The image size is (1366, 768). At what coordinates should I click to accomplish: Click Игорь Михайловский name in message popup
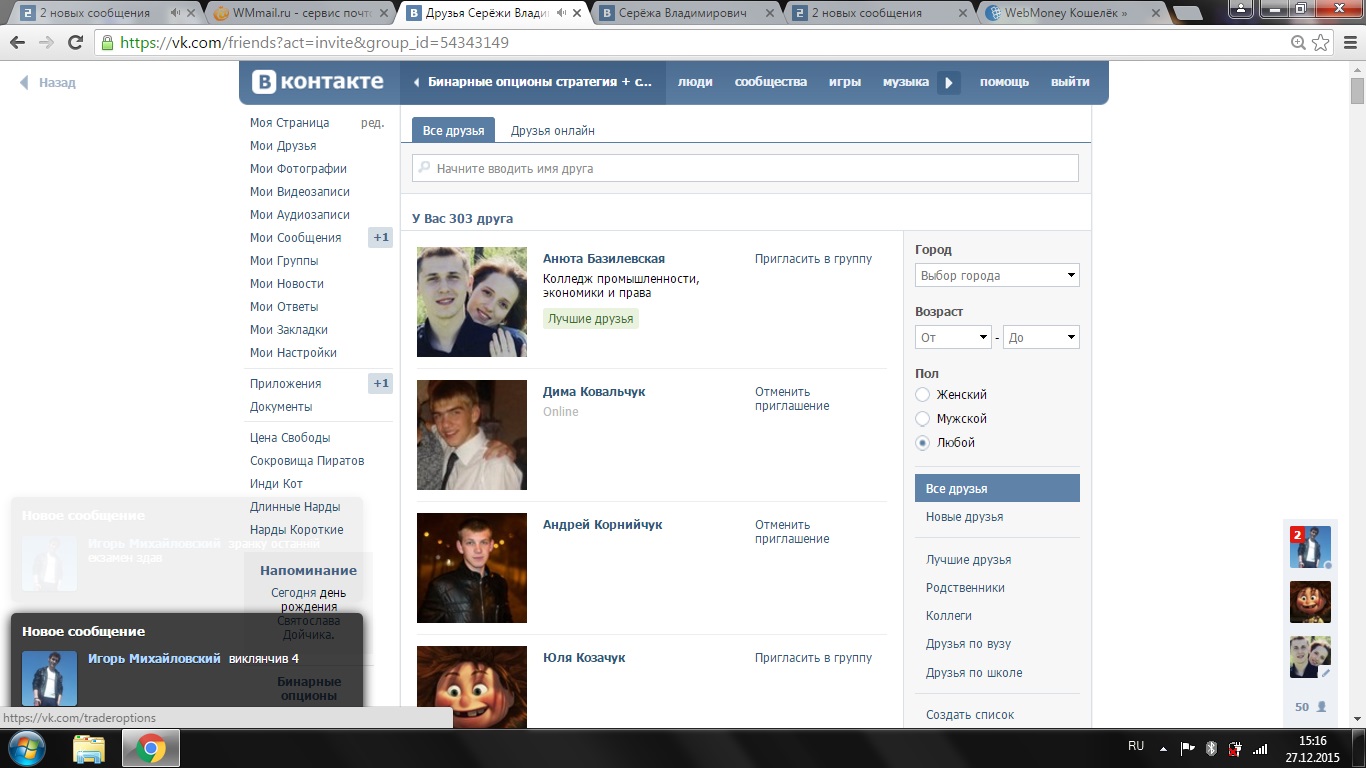point(154,658)
